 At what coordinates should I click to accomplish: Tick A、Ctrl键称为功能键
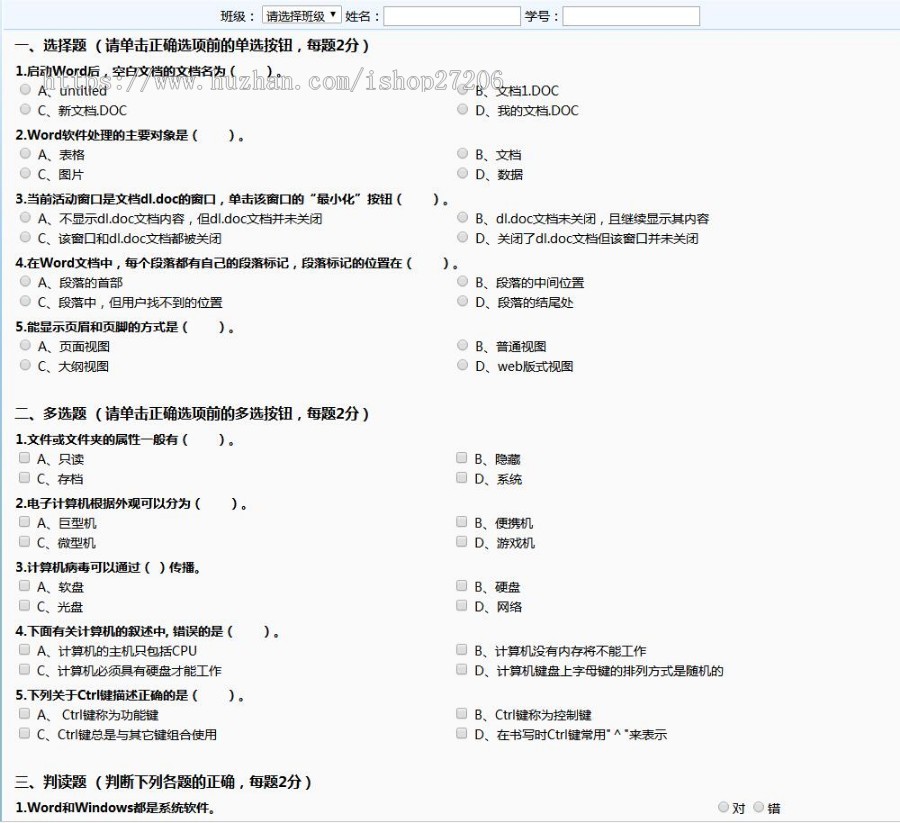24,713
